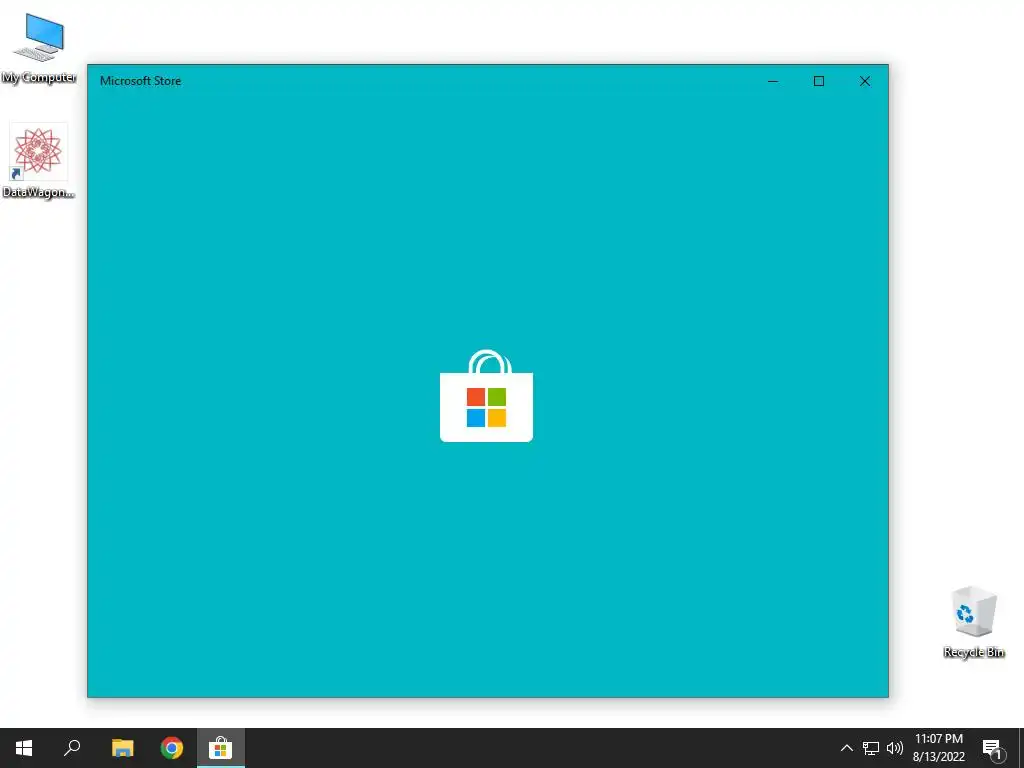Minimize the Microsoft Store window
Viewport: 1024px width, 768px height.
pyautogui.click(x=773, y=81)
